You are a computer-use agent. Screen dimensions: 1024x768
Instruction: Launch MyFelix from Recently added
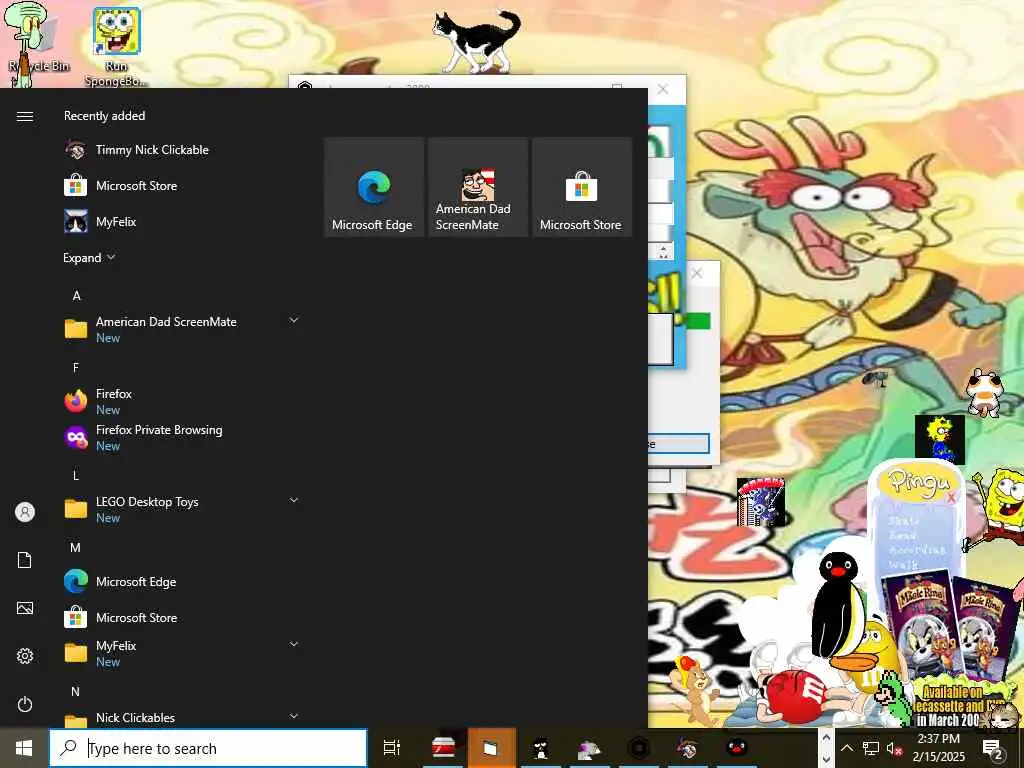point(180,221)
